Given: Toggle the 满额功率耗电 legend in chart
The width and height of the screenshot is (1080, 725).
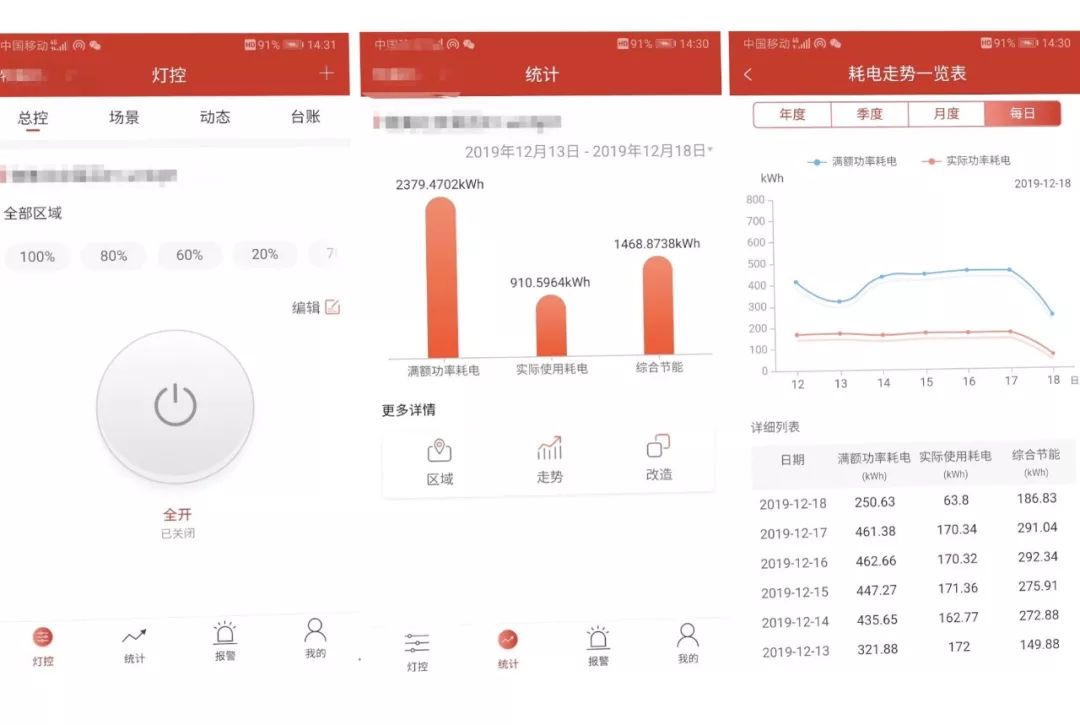Looking at the screenshot, I should [850, 162].
